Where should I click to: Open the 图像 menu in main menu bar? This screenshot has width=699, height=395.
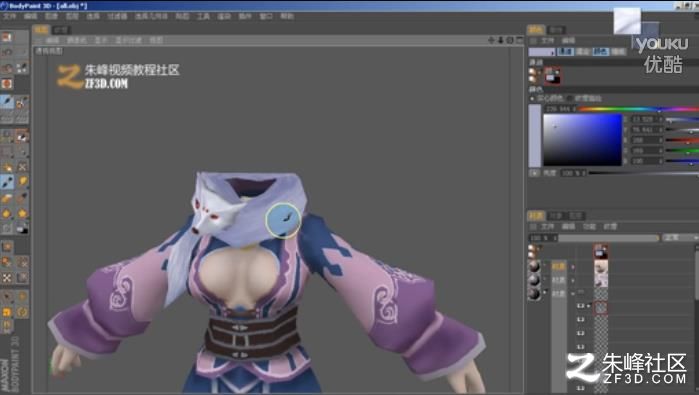(51, 16)
